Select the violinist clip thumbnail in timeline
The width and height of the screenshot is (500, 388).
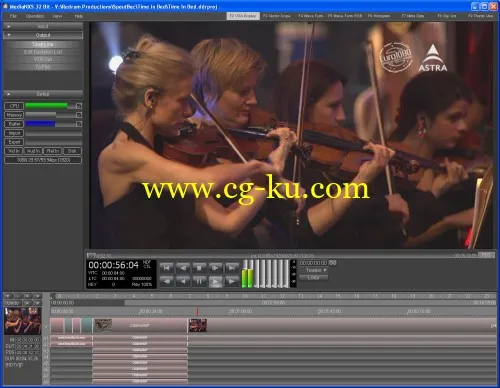[x=198, y=325]
